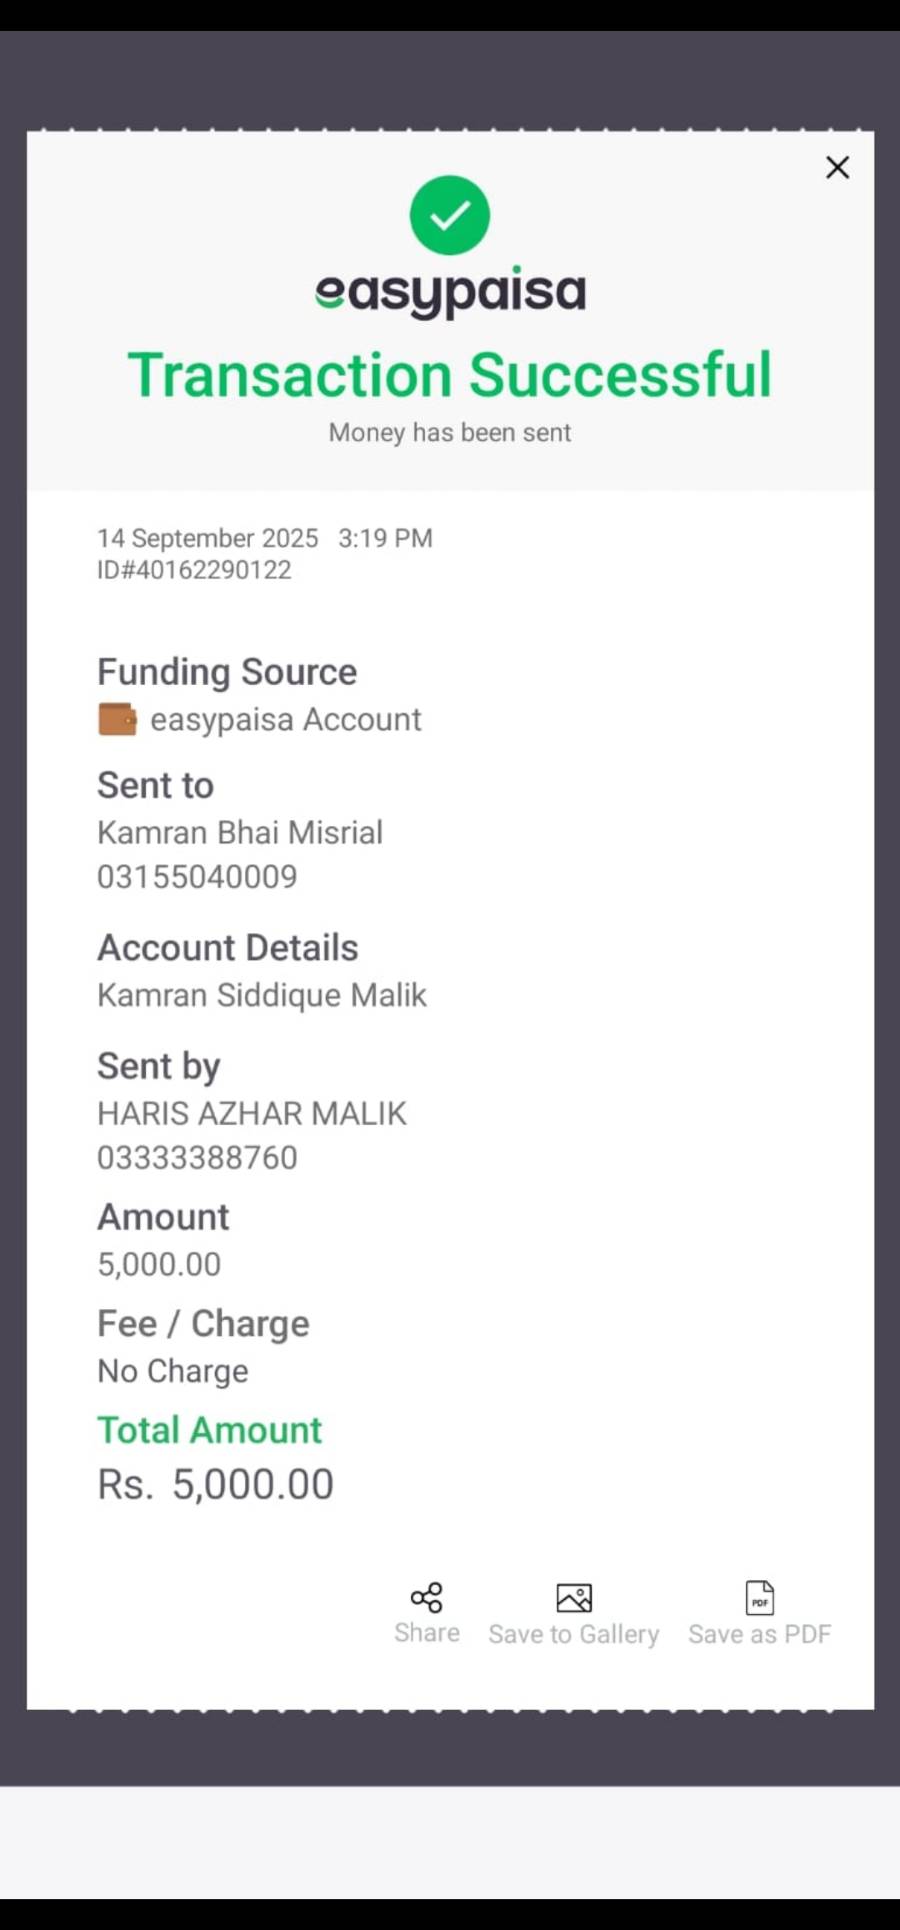Click the sender name HARIS AZHAR MALIK
Screen dimensions: 900x1930
[x=252, y=1113]
